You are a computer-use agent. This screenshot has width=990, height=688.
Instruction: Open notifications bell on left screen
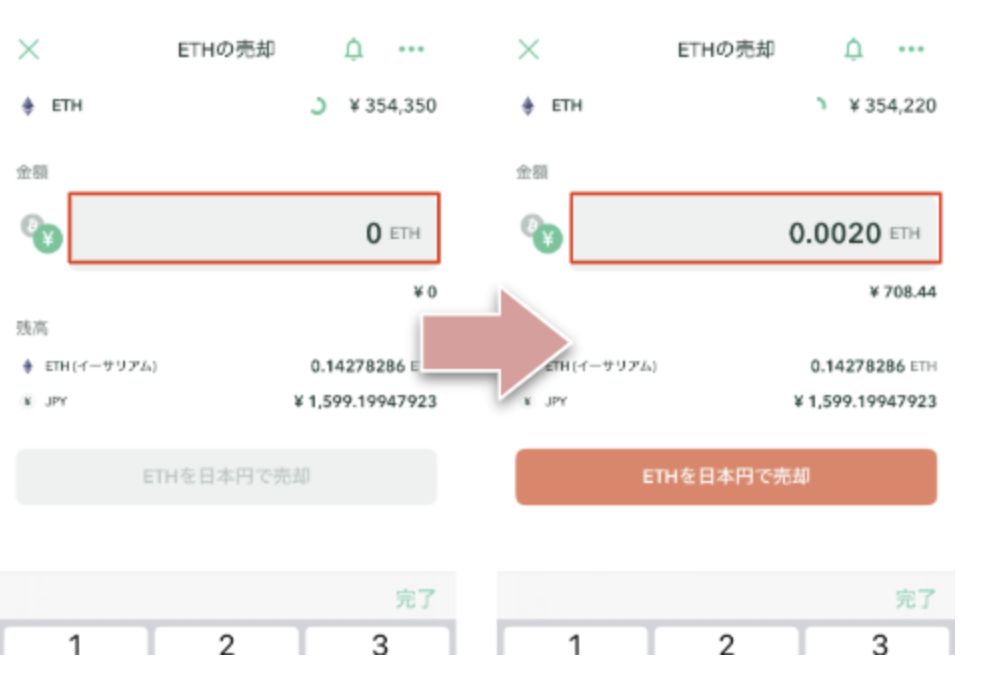tap(353, 50)
